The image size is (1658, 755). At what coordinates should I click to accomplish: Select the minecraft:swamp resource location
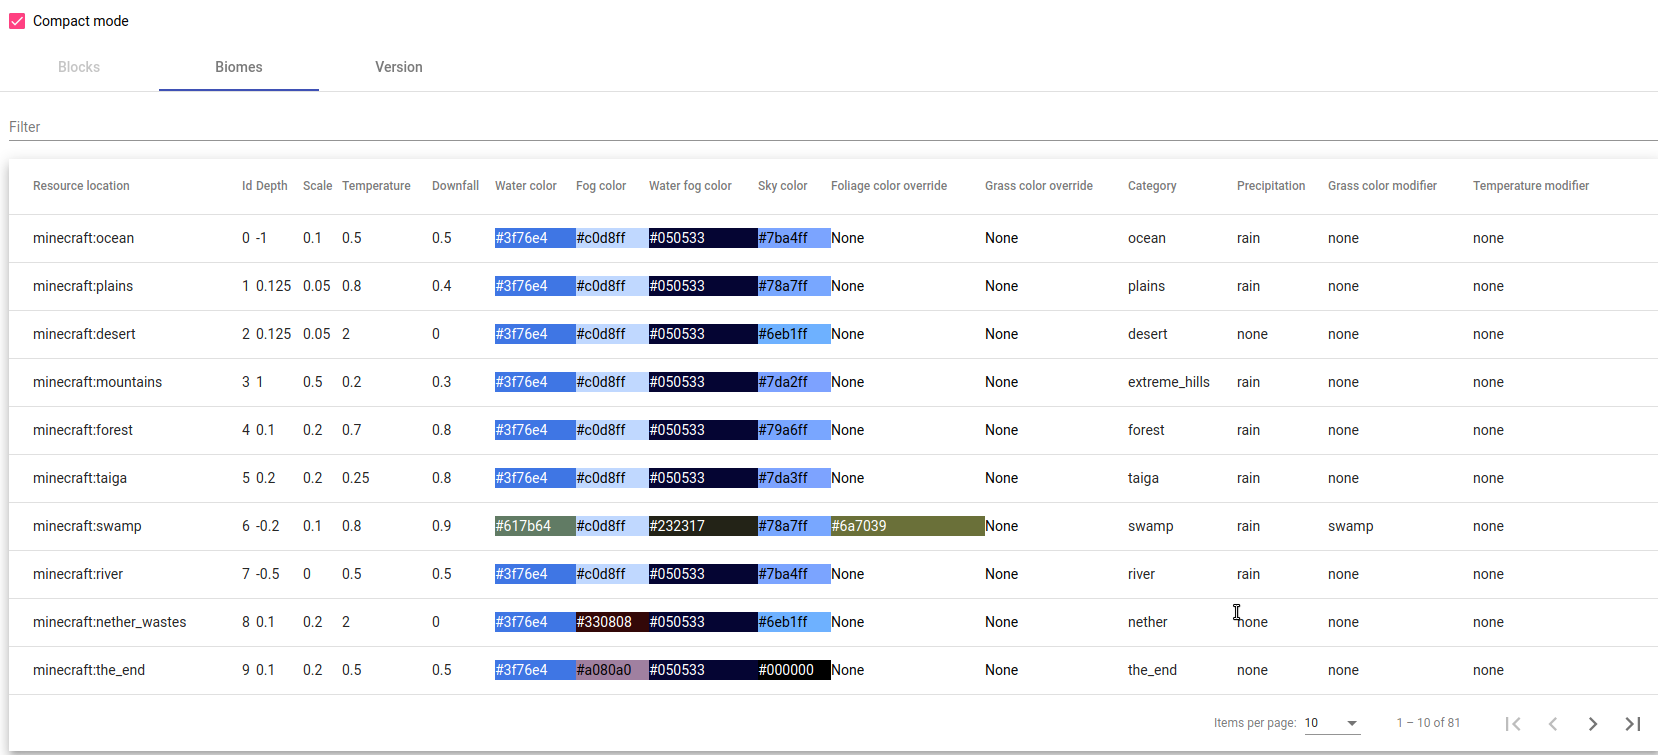click(87, 526)
